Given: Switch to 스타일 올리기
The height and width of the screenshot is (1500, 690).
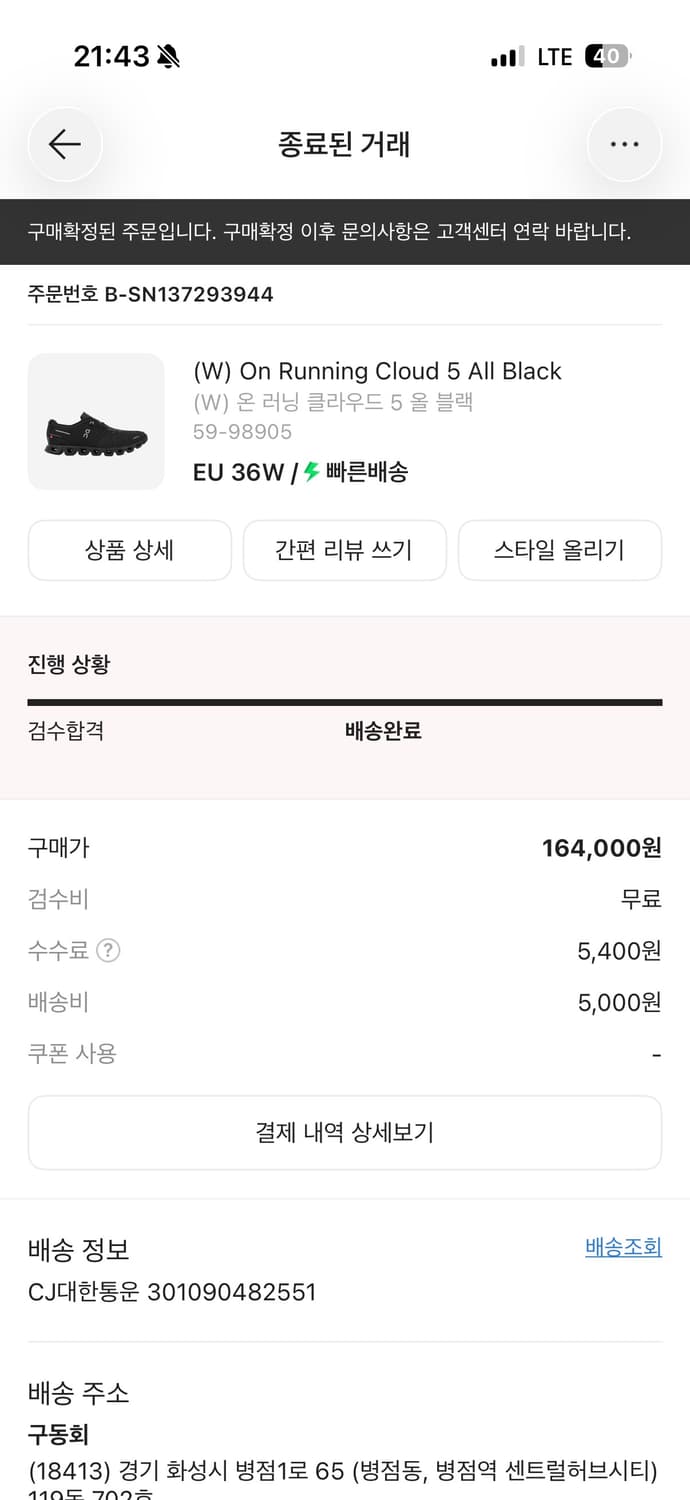Looking at the screenshot, I should point(559,550).
